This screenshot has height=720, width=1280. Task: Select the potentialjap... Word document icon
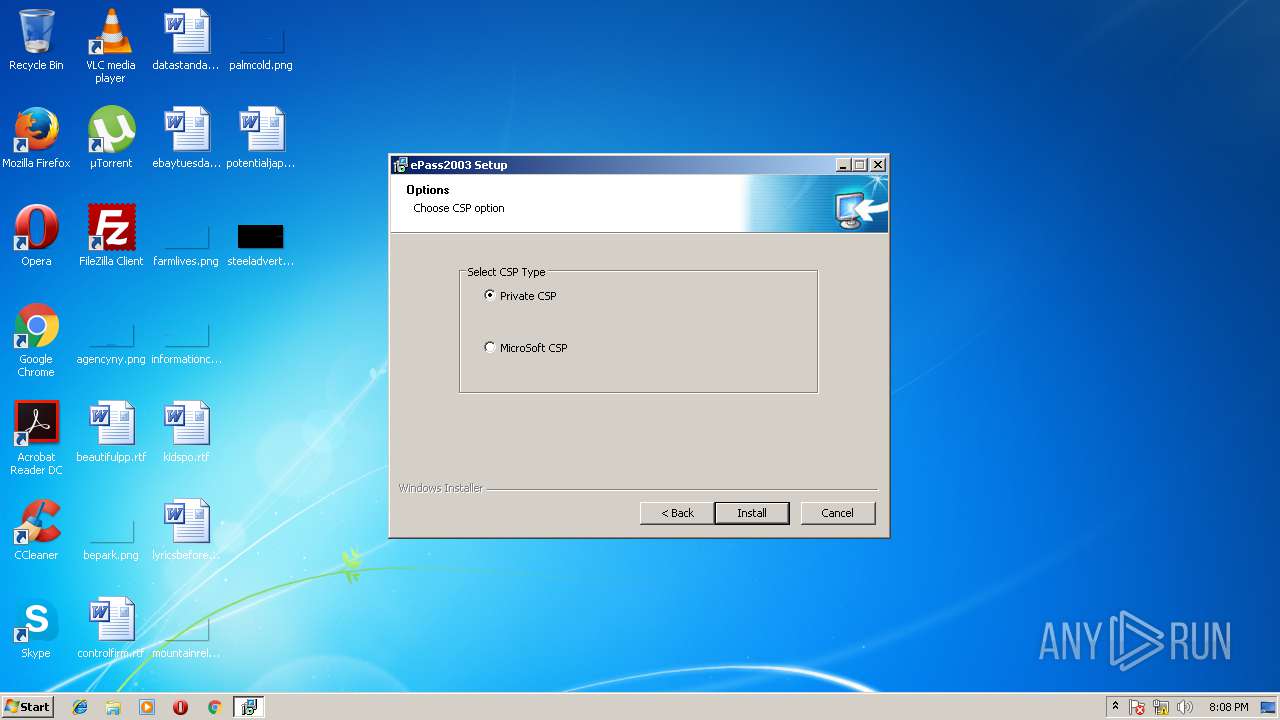click(x=261, y=138)
